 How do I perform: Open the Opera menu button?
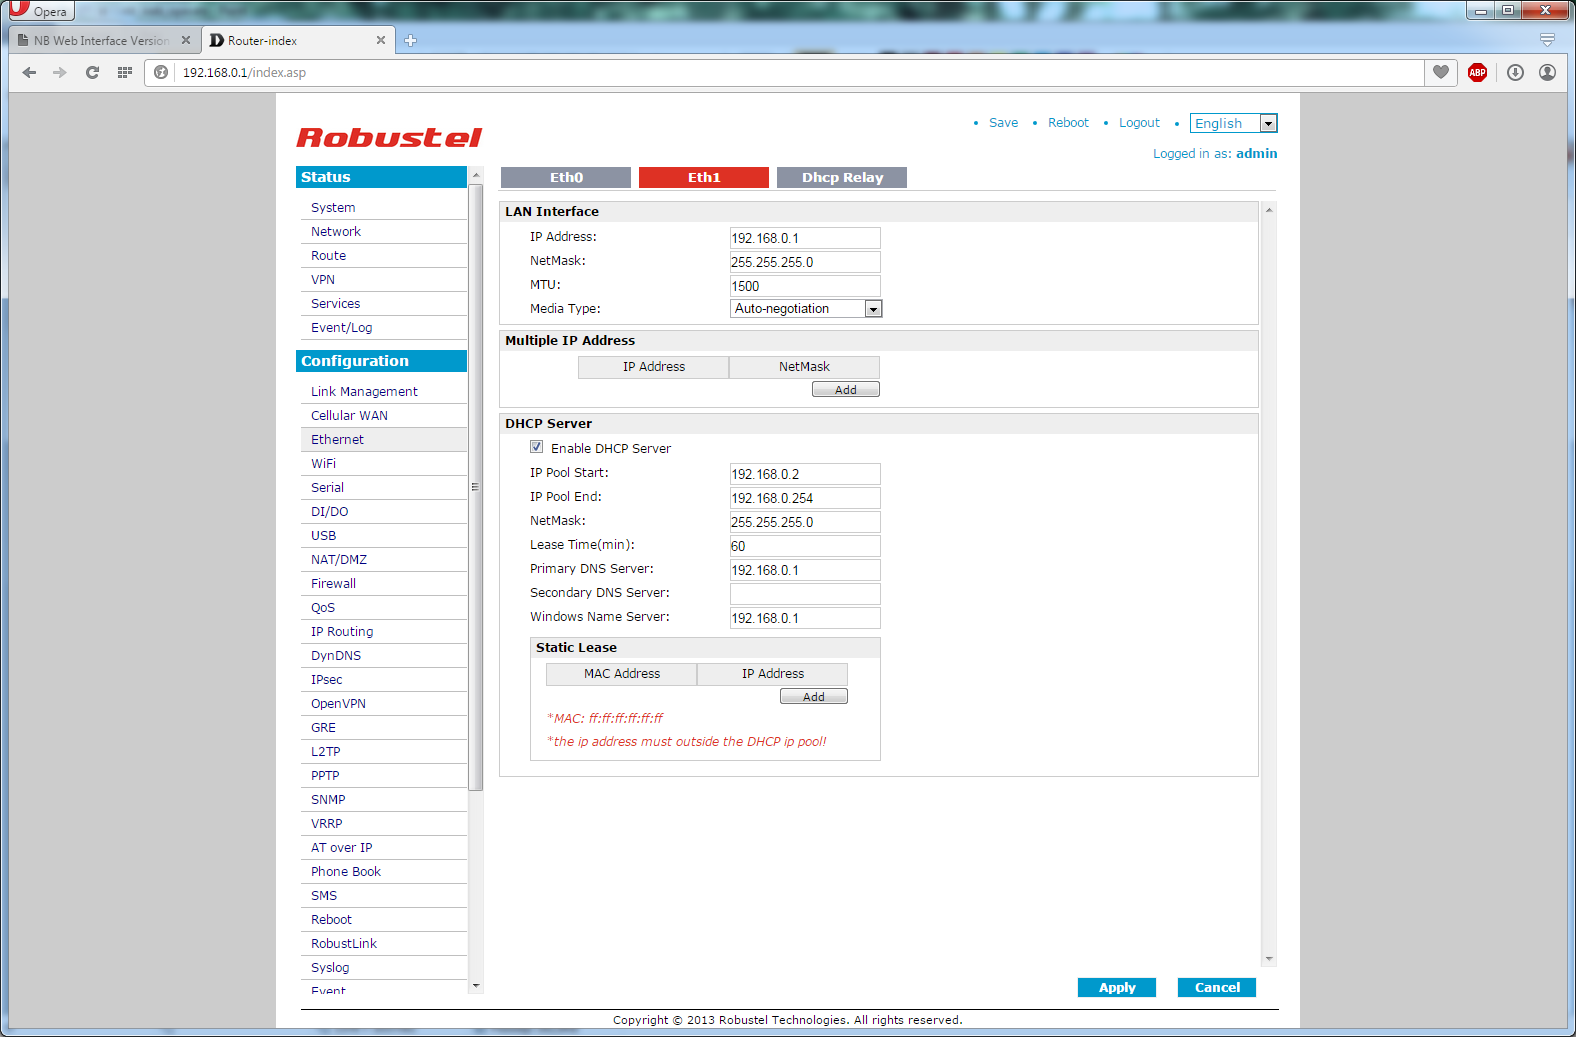click(x=40, y=11)
